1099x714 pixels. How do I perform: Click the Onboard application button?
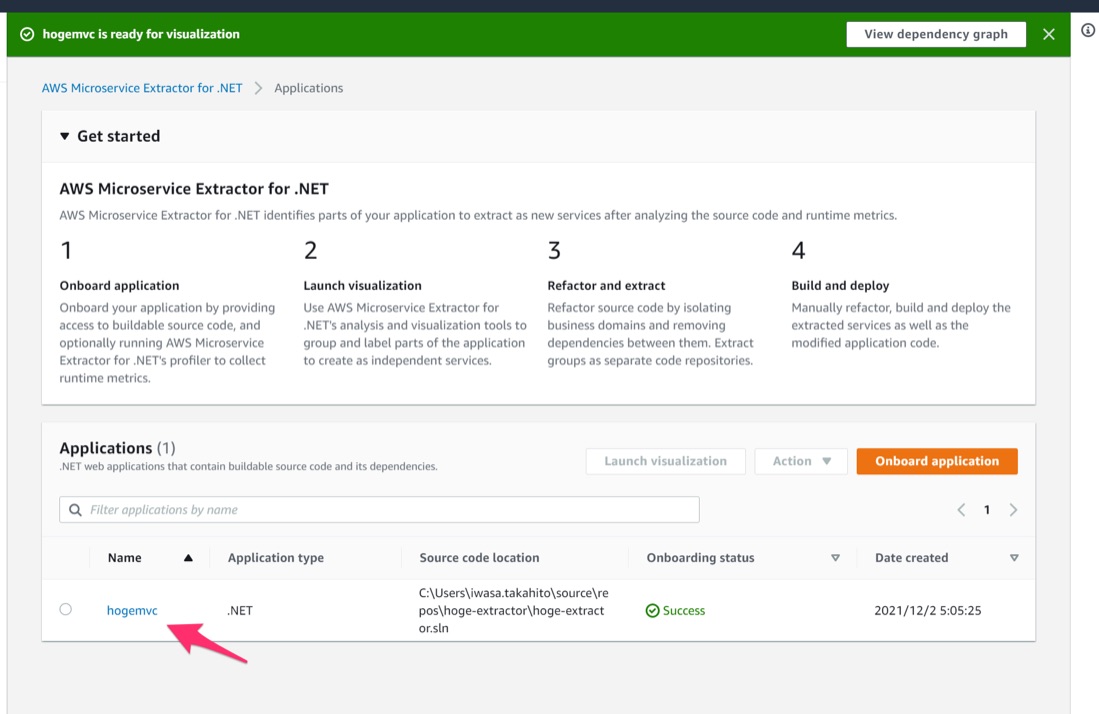tap(937, 461)
